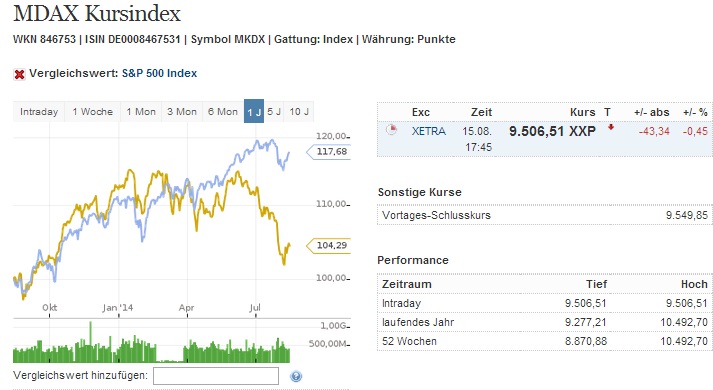The height and width of the screenshot is (390, 713).
Task: Click the +/- abs column header
Action: [x=652, y=112]
